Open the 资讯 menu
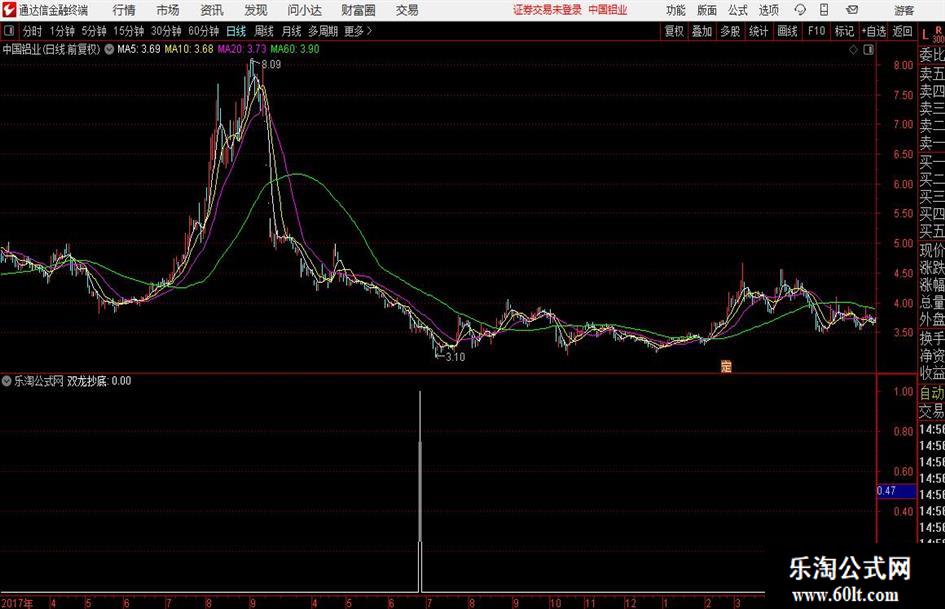The height and width of the screenshot is (609, 945). click(212, 10)
